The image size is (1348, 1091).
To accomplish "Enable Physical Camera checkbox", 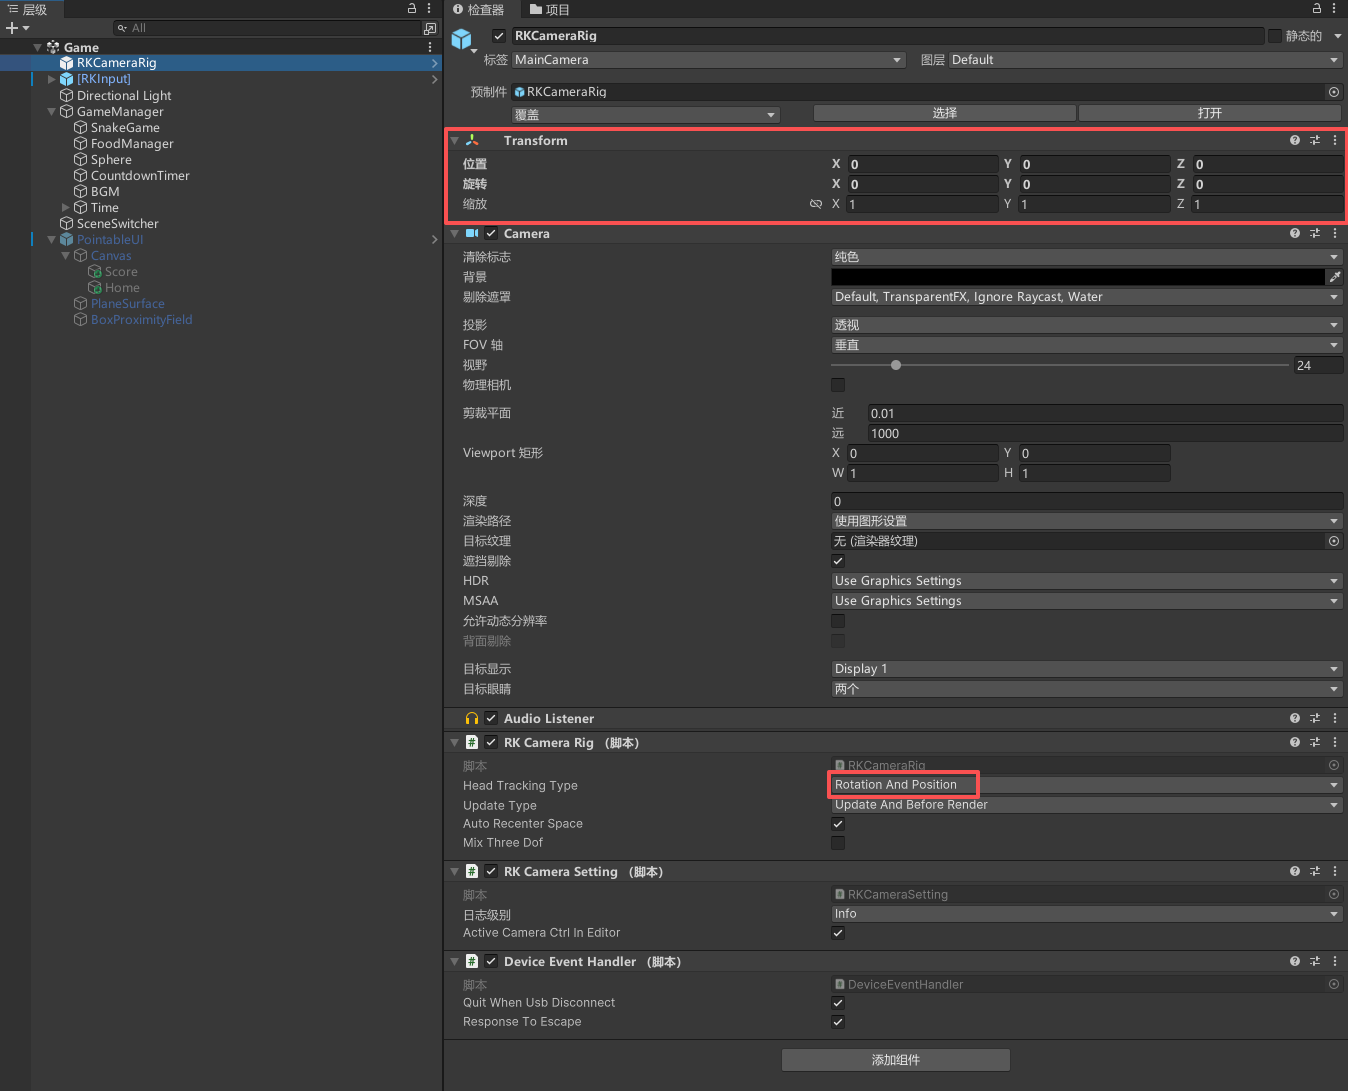I will click(x=838, y=385).
